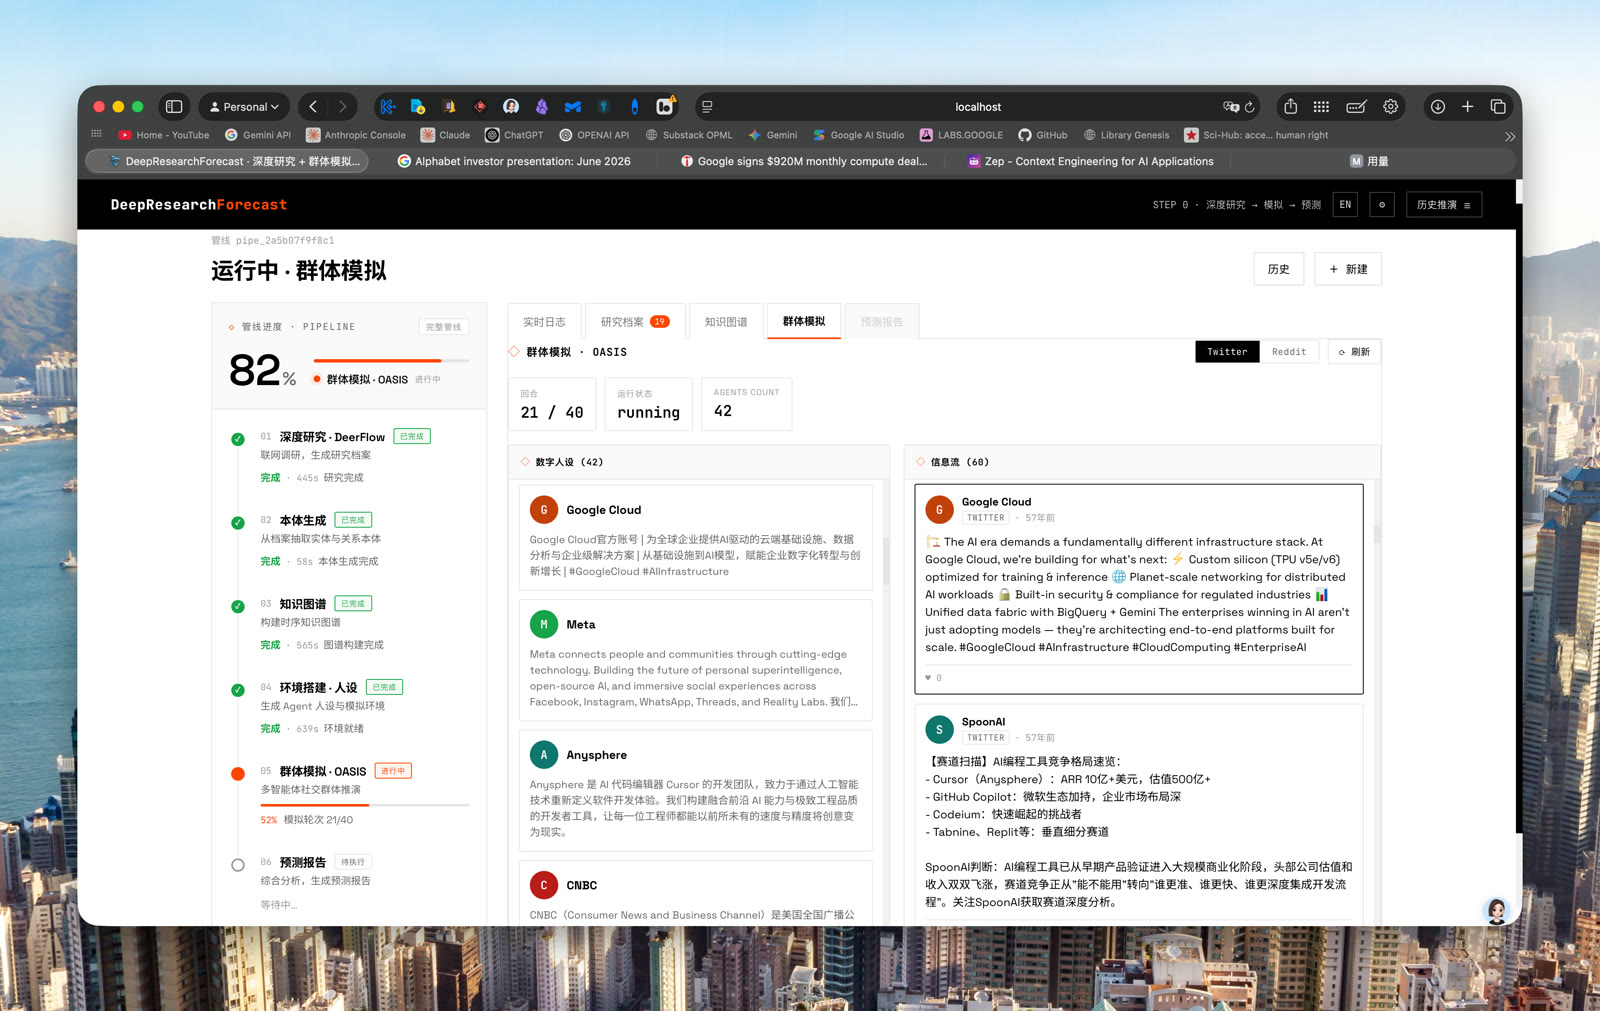Switch to Google signs $920M compute deal tab
The width and height of the screenshot is (1600, 1011).
pyautogui.click(x=803, y=161)
